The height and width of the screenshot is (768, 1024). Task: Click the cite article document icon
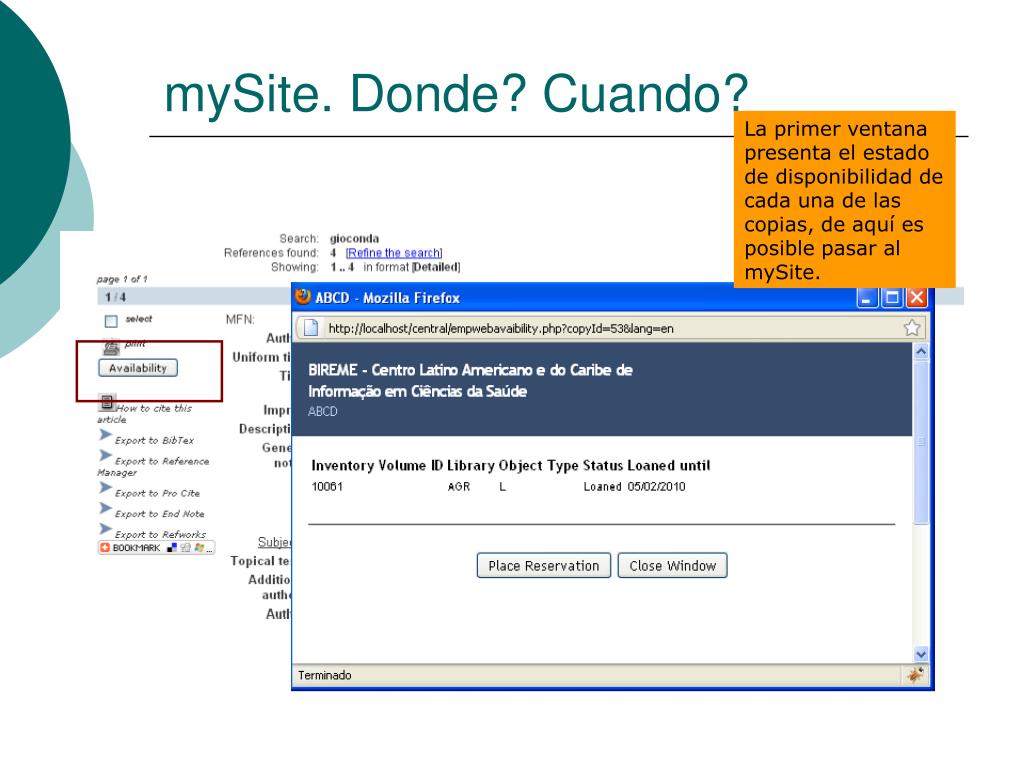click(x=108, y=402)
